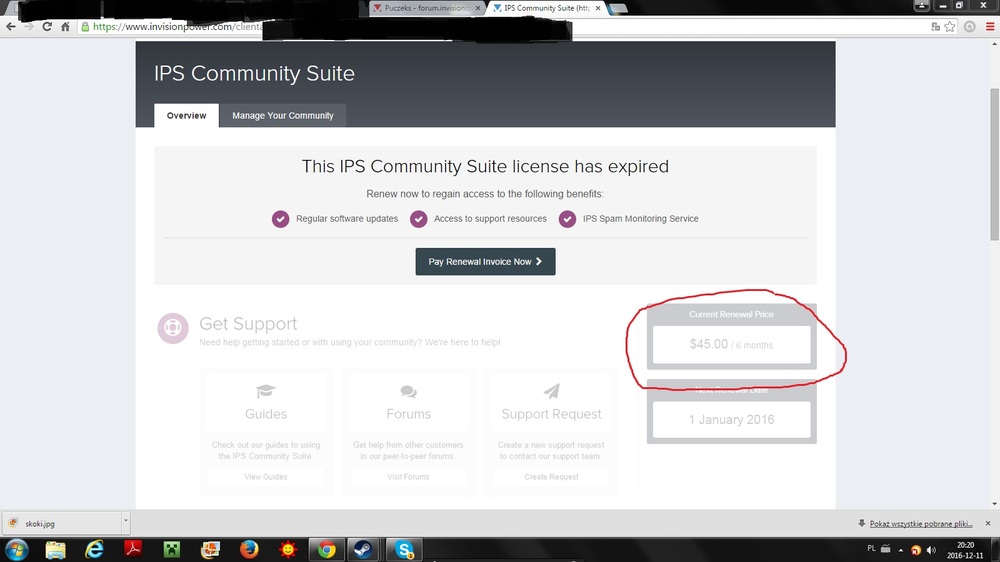1000x562 pixels.
Task: Open Steam from the taskbar
Action: (361, 549)
